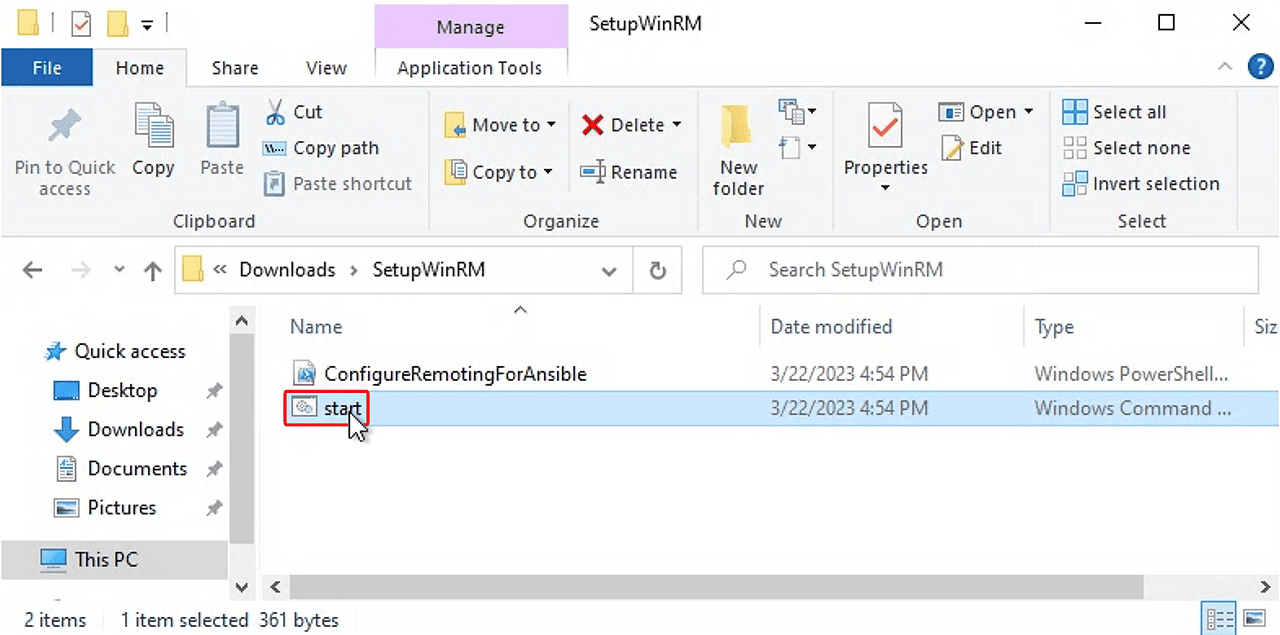Create a New folder from ribbon
Image resolution: width=1280 pixels, height=635 pixels.
(x=738, y=150)
